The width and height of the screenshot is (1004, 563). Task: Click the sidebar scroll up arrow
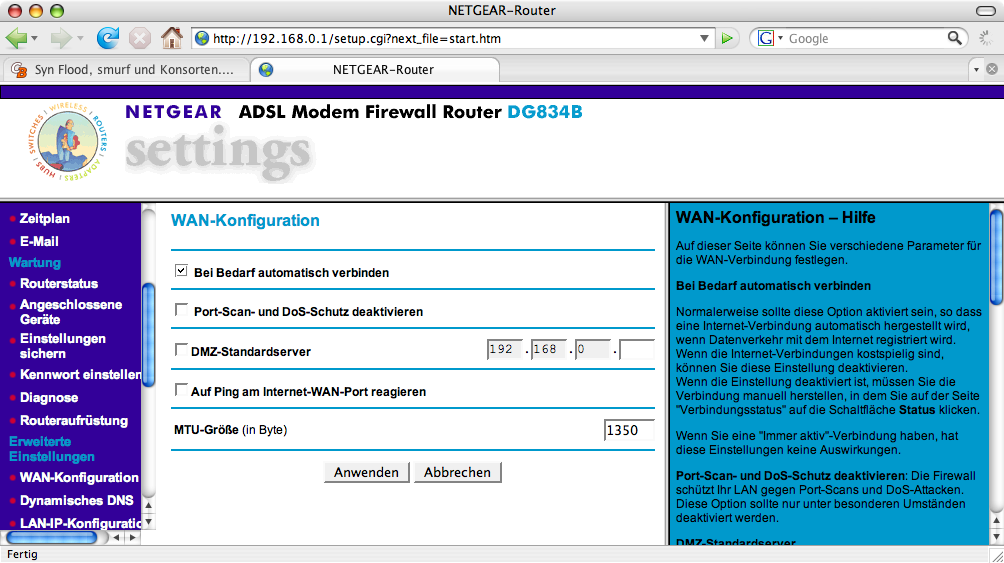tap(149, 506)
